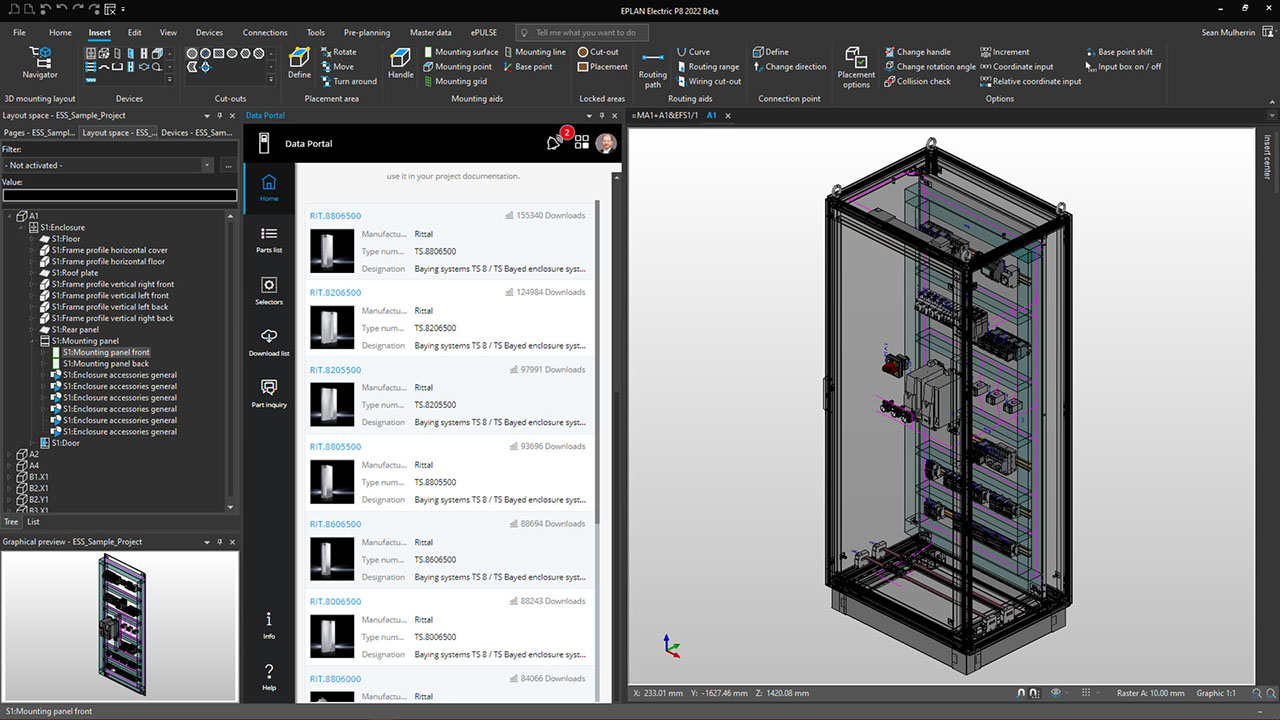The image size is (1280, 720).
Task: Open the Pre-planning ribbon tab
Action: (x=367, y=32)
